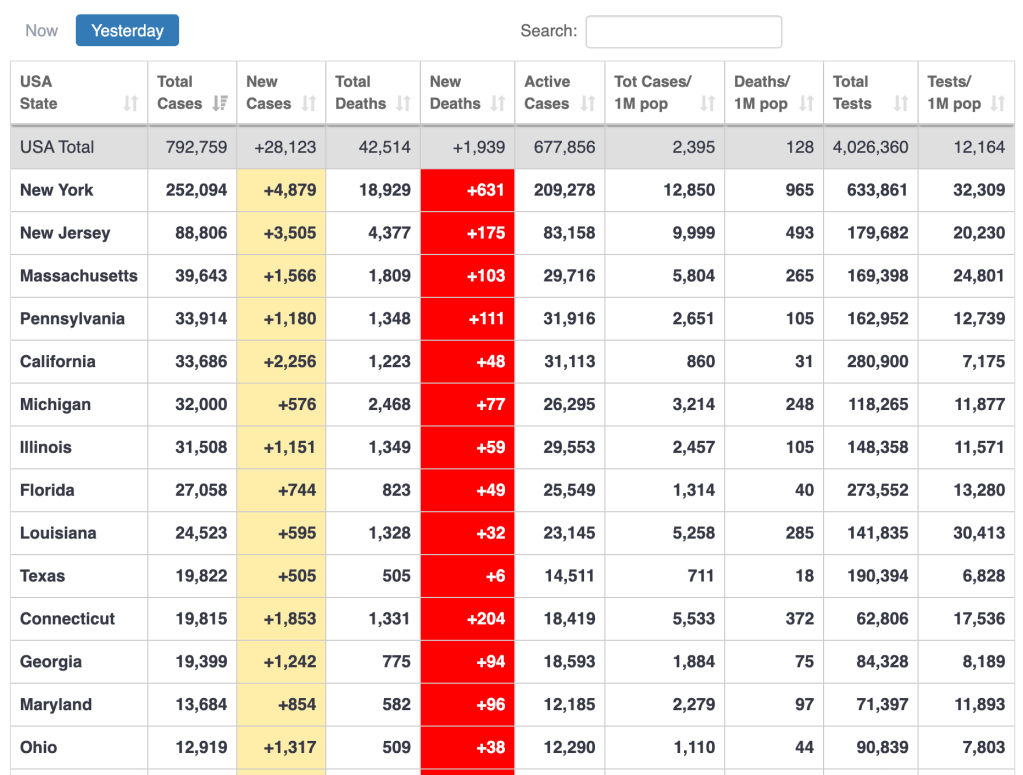1023x775 pixels.
Task: Click New York's red +631 deaths cell
Action: (467, 190)
